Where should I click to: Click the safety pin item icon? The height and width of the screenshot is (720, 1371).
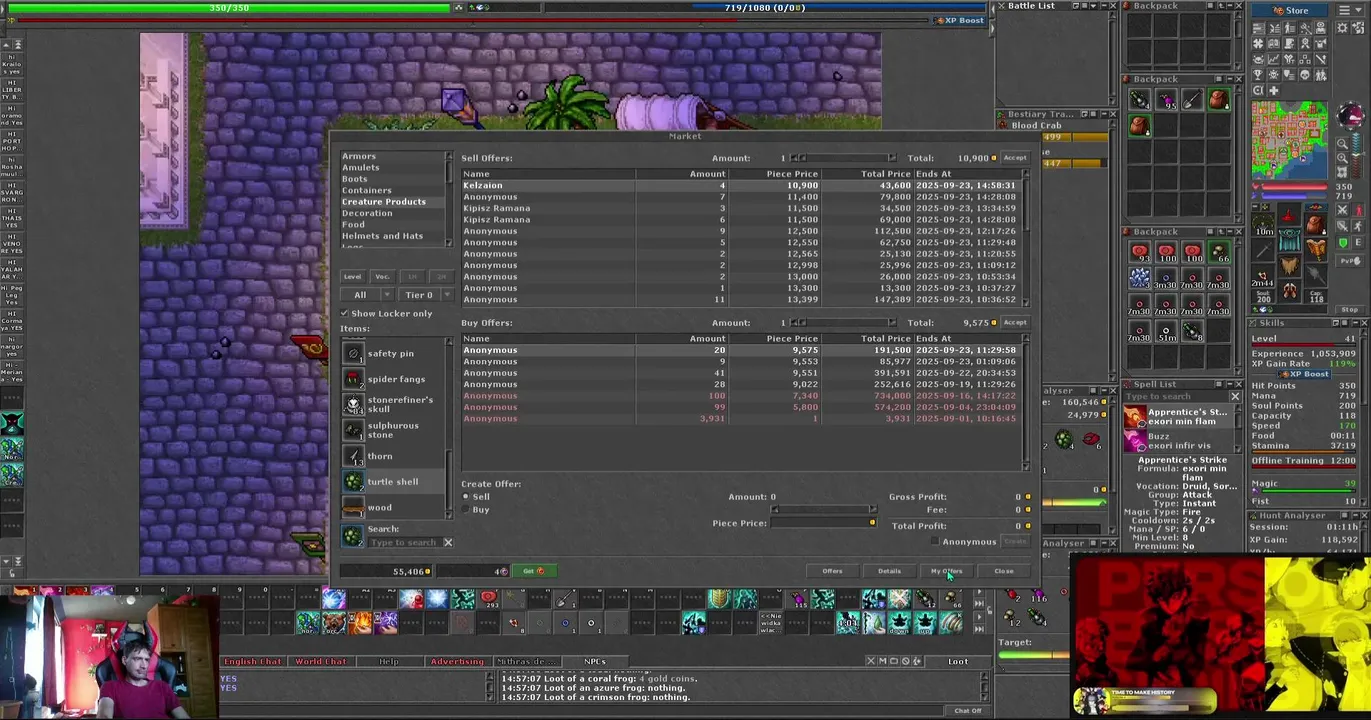[x=353, y=353]
